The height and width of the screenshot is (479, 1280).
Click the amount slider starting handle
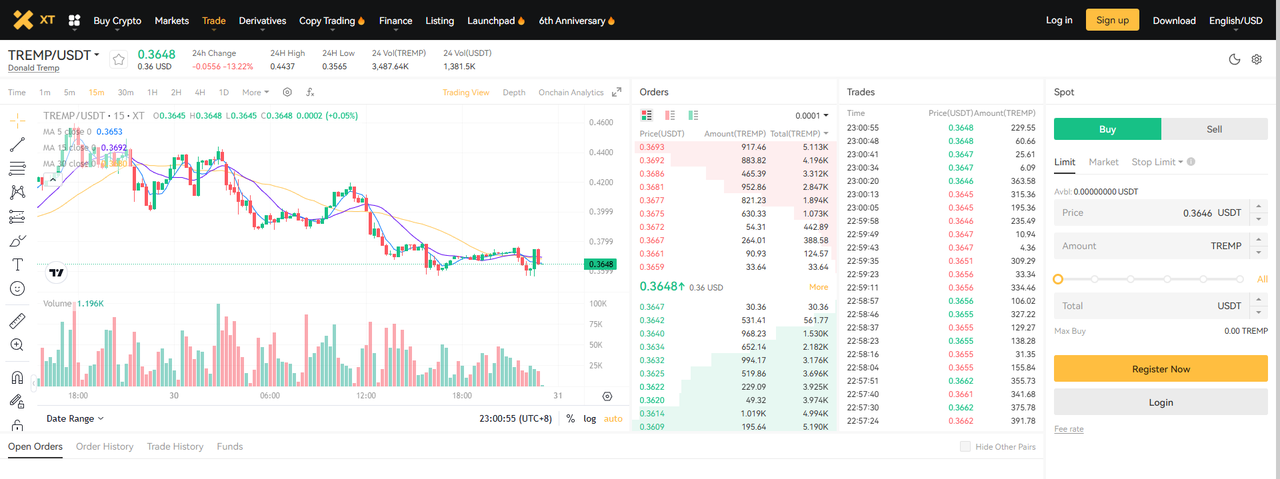point(1058,279)
